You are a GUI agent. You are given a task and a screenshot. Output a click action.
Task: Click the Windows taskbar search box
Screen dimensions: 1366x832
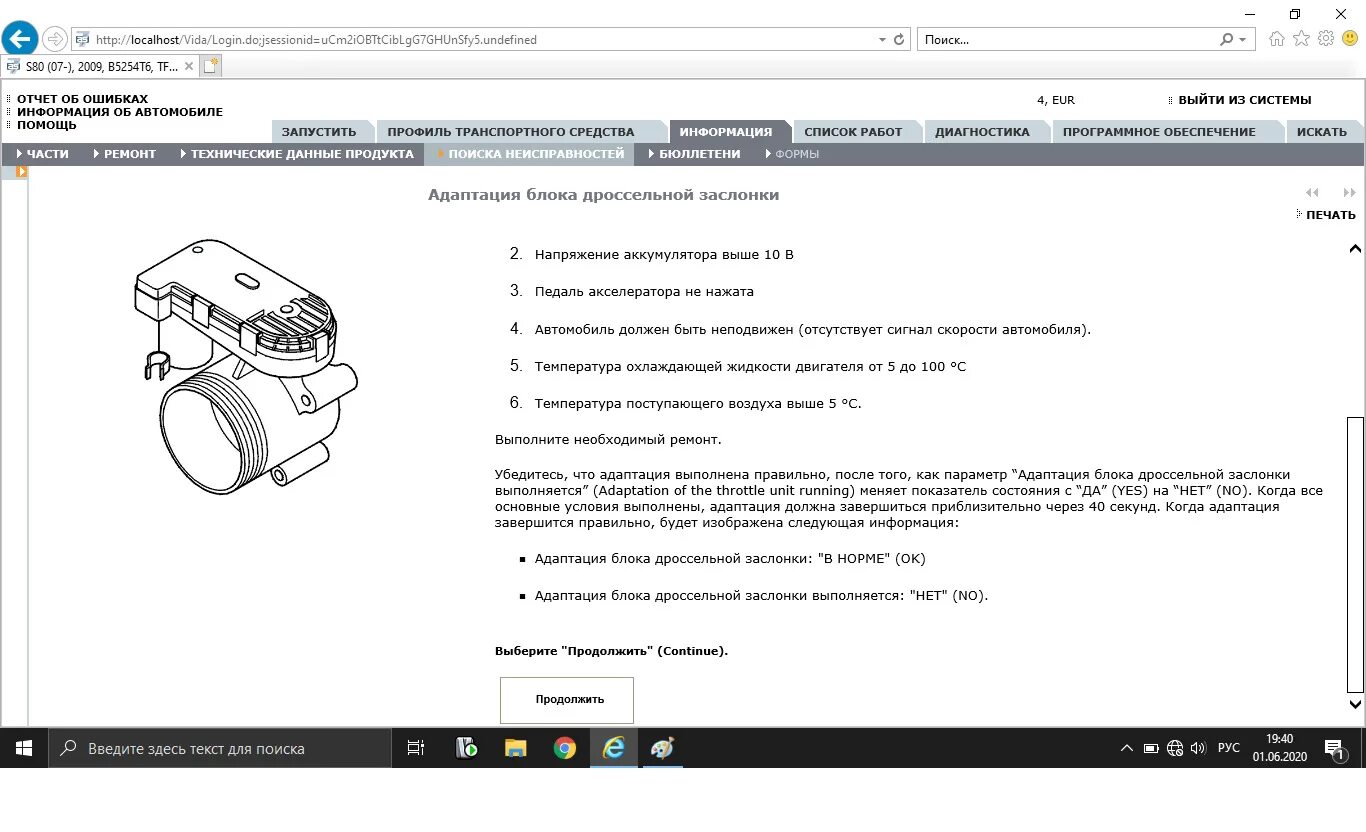220,748
